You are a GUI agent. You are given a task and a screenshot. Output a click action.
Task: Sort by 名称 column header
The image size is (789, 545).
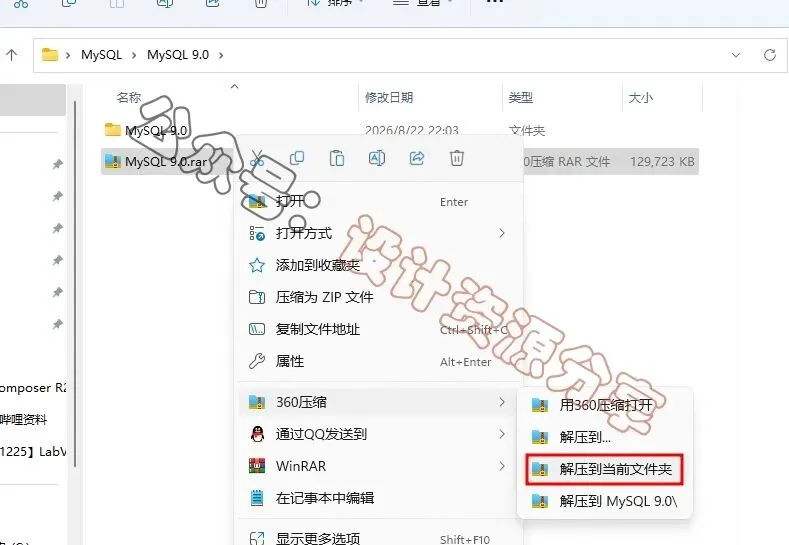(x=129, y=97)
